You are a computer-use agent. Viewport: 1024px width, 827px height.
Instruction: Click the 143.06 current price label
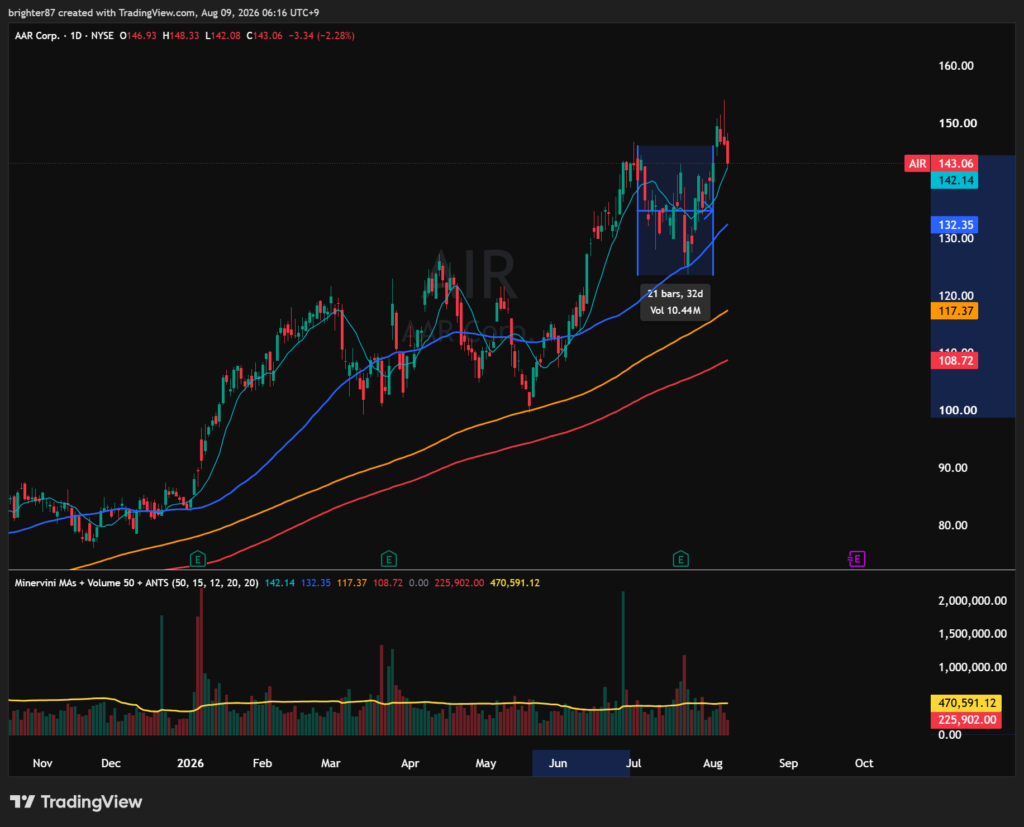(955, 163)
